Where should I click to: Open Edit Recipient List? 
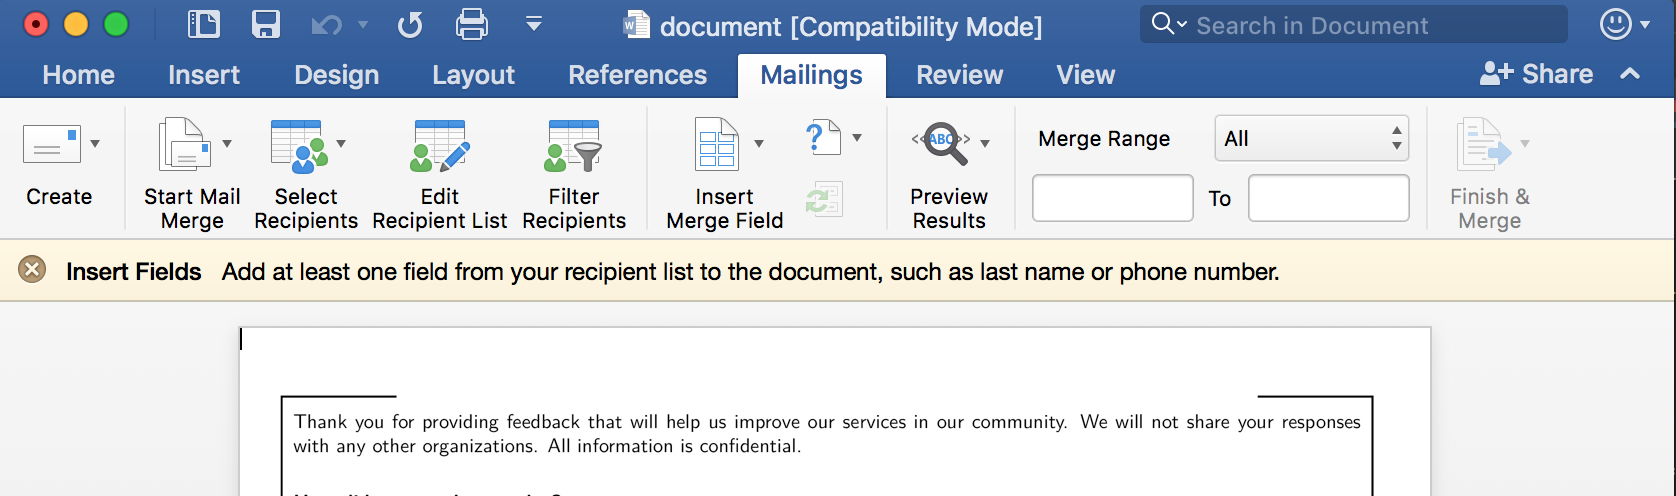[440, 176]
